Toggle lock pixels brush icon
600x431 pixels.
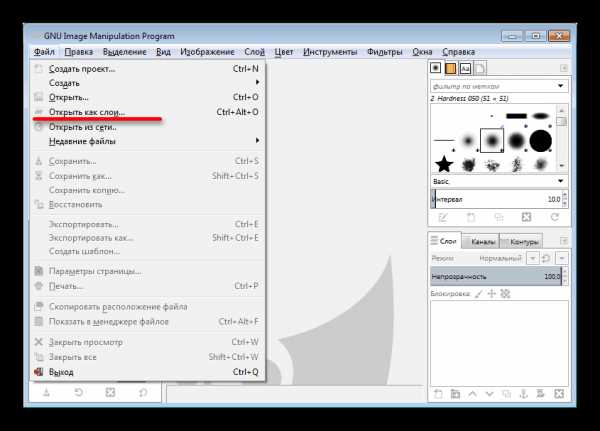479,294
